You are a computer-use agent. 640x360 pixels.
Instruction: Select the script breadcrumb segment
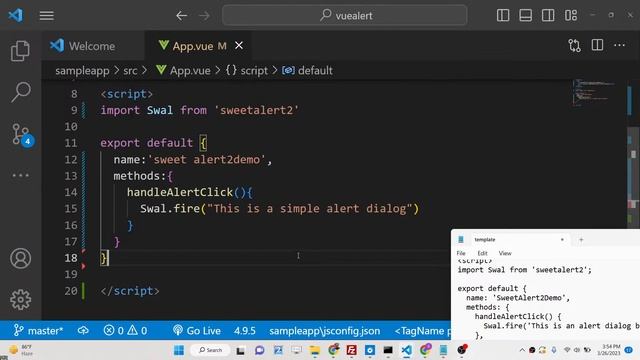coord(247,71)
